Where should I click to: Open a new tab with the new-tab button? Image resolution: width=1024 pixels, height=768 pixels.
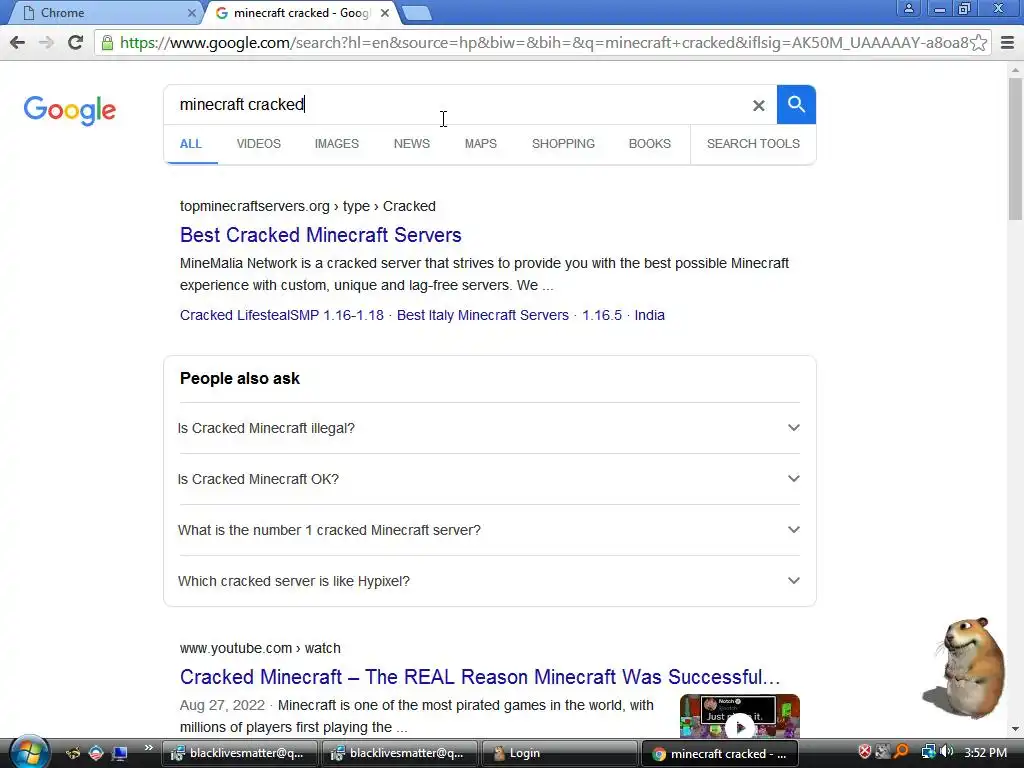click(416, 13)
